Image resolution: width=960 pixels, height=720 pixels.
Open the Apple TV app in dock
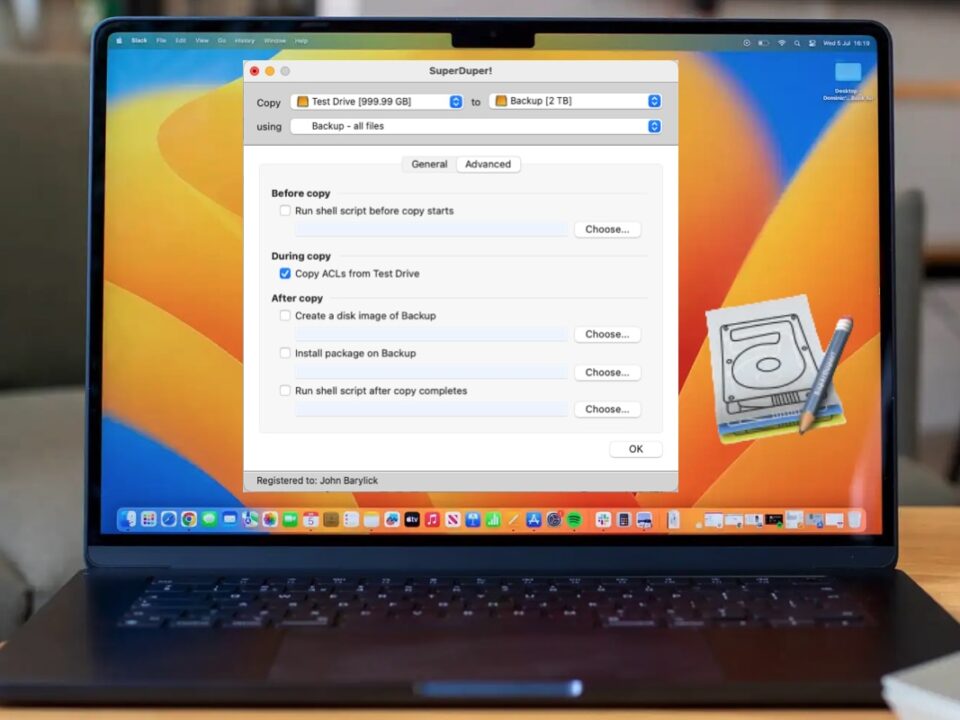411,520
